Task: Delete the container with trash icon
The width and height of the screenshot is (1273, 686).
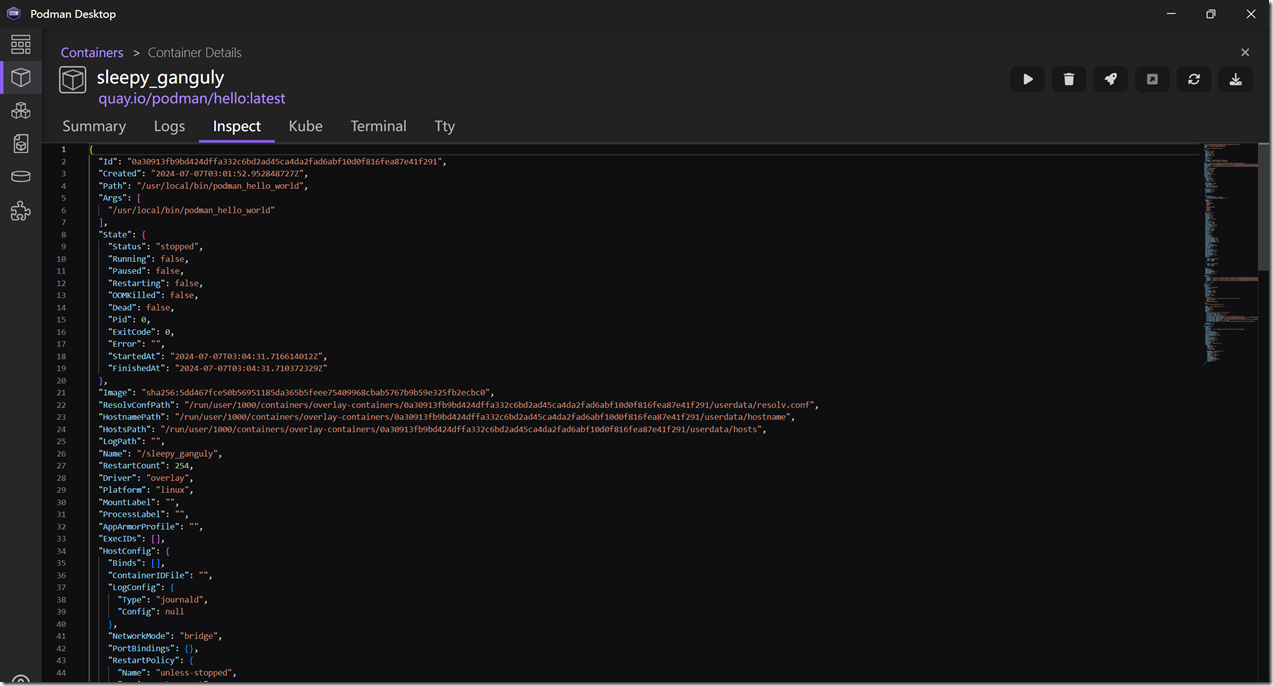Action: click(1069, 80)
